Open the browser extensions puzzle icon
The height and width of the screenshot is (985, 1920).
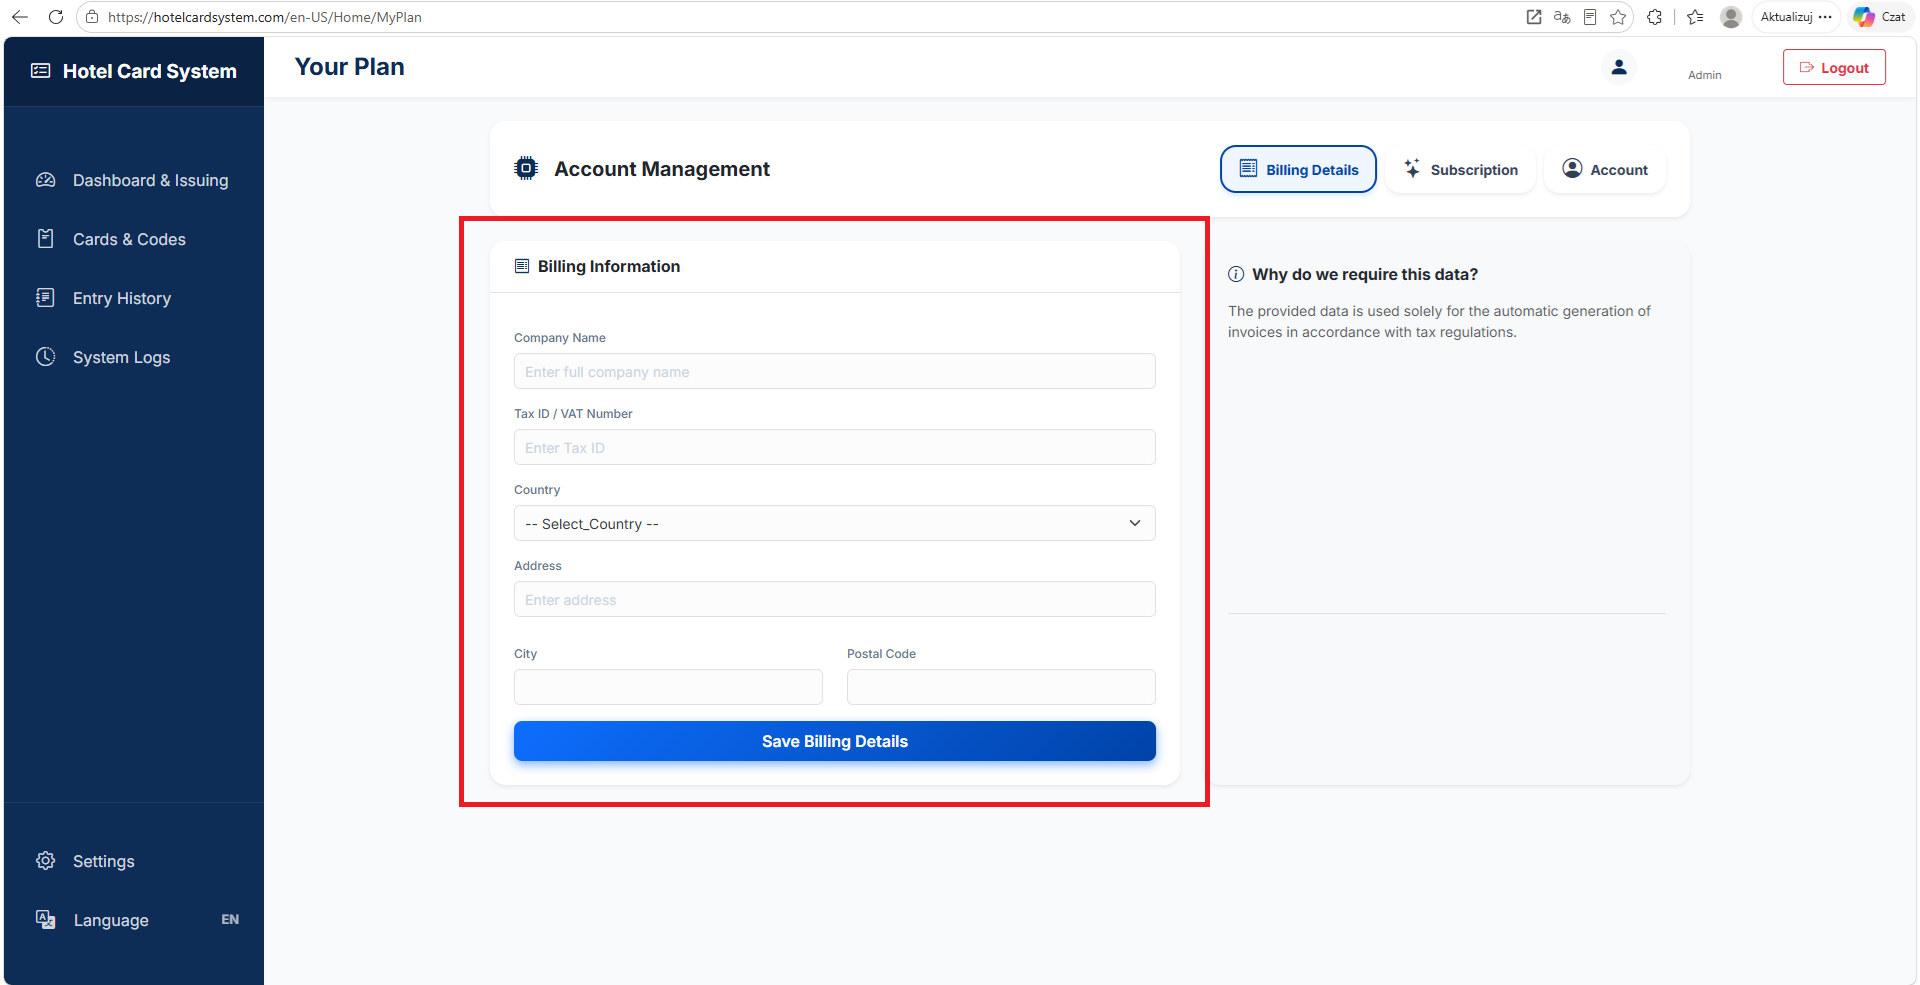click(1655, 17)
